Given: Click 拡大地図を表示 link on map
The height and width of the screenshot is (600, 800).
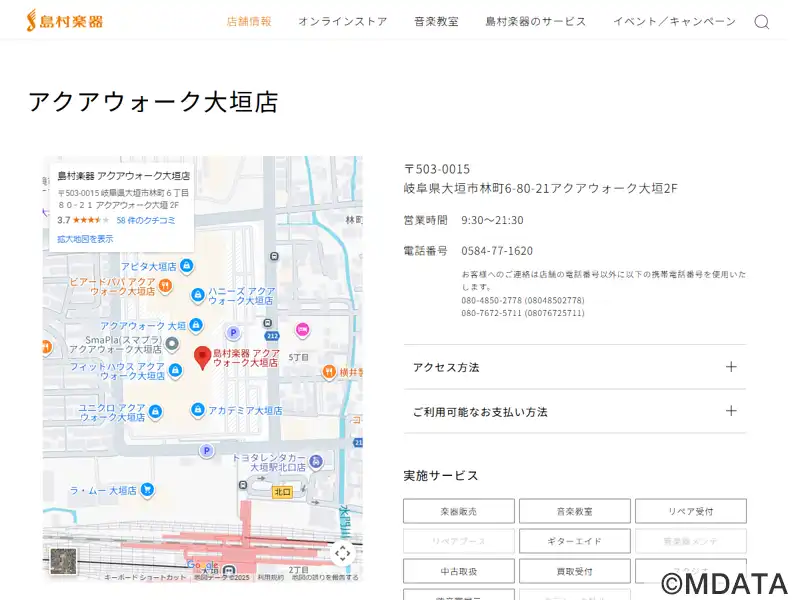Looking at the screenshot, I should pos(85,239).
